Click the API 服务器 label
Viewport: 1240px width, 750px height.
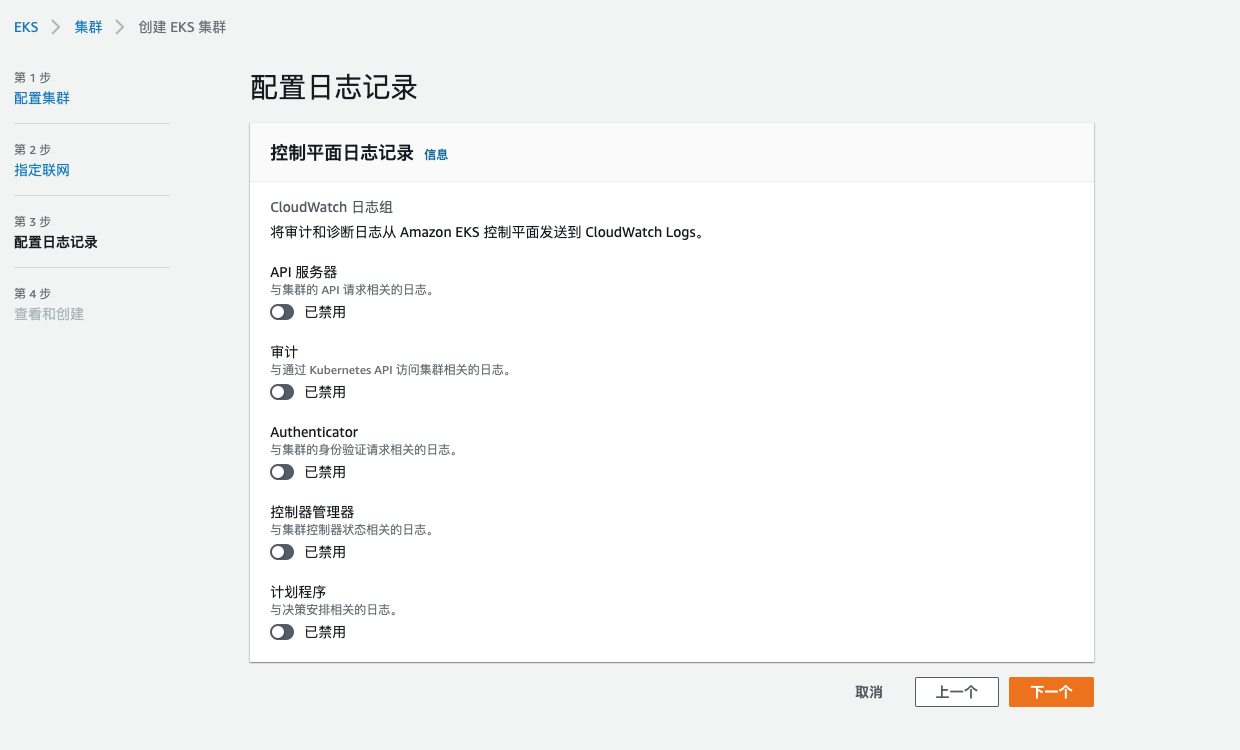tap(304, 272)
